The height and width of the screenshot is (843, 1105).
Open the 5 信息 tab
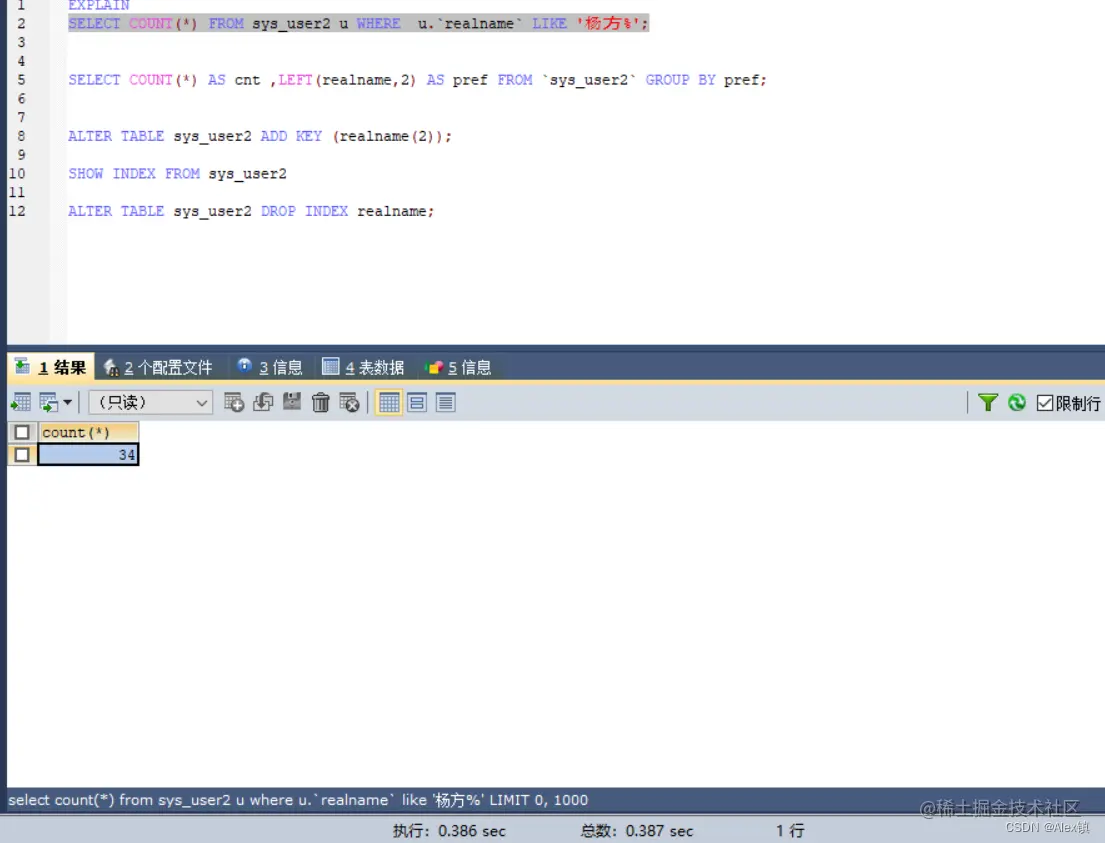pyautogui.click(x=459, y=367)
